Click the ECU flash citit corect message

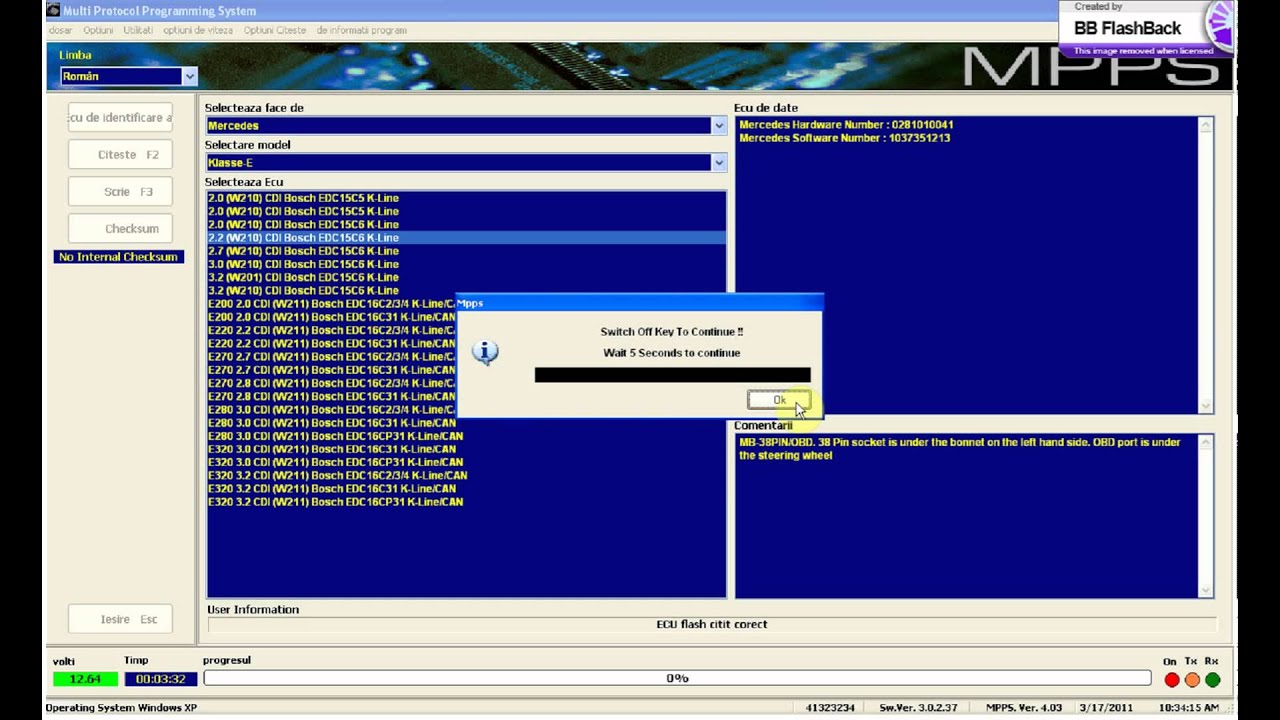pyautogui.click(x=712, y=624)
